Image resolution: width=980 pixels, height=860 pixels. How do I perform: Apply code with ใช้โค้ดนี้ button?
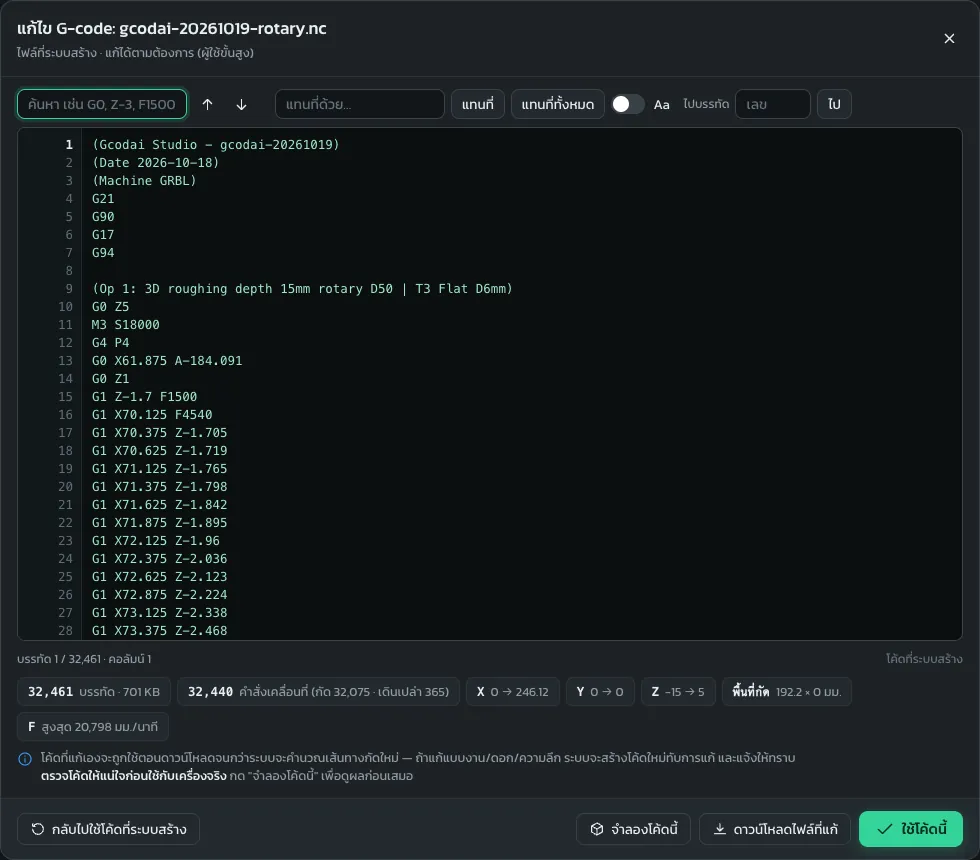tap(911, 829)
